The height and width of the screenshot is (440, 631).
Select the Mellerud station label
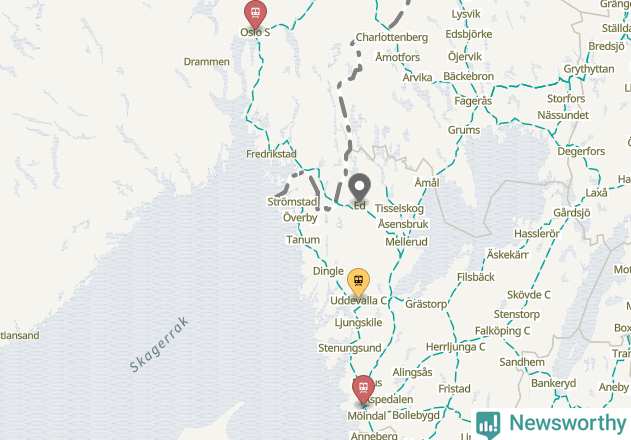coord(406,242)
